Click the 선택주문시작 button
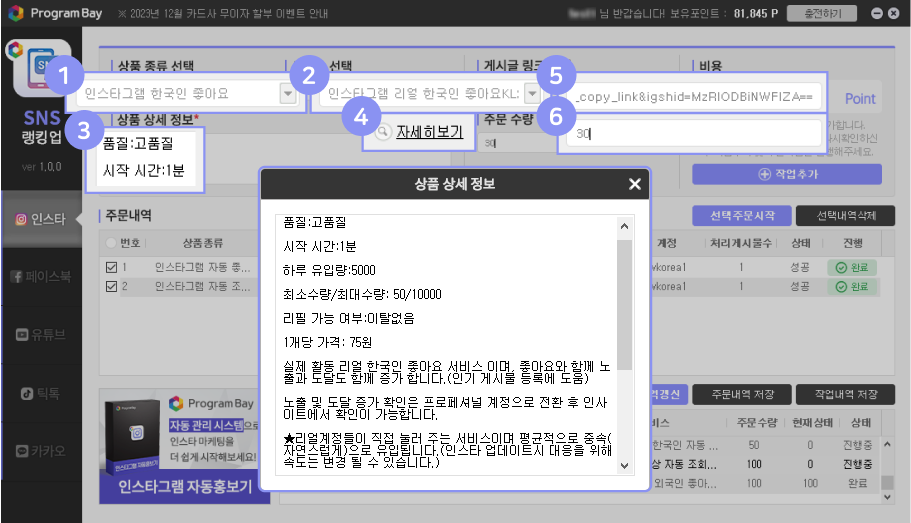The image size is (911, 523). [x=740, y=216]
